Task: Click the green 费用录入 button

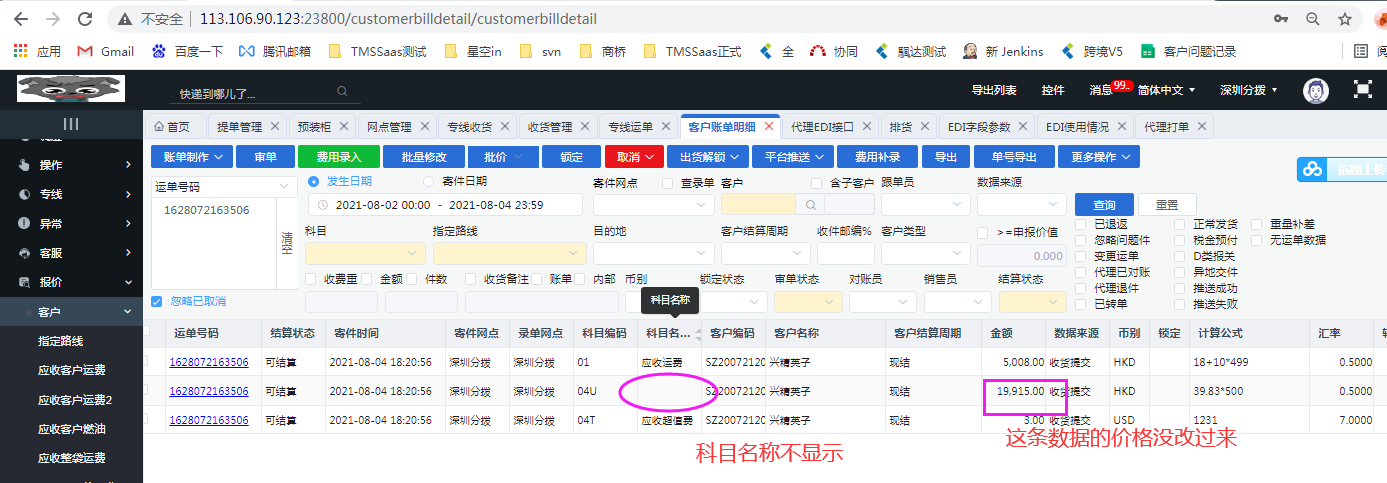Action: pos(338,157)
